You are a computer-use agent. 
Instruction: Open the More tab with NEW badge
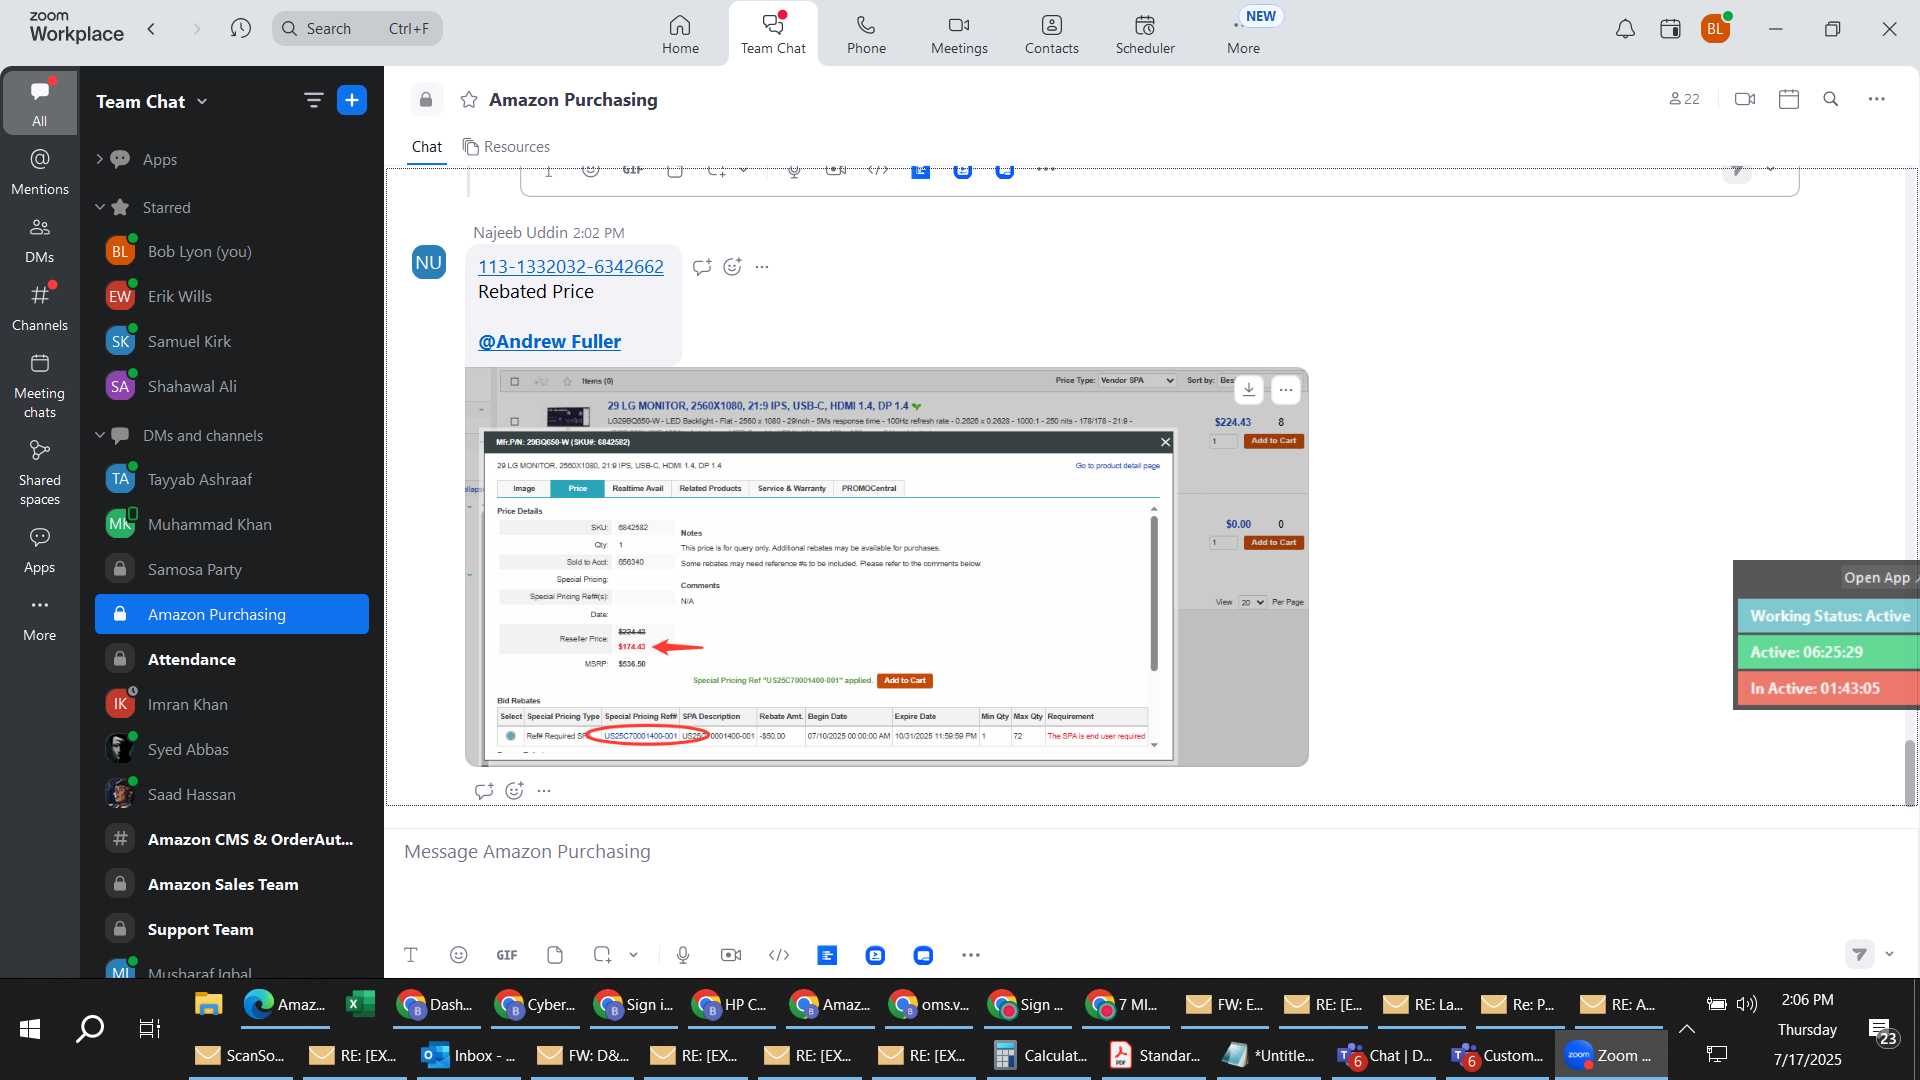(x=1244, y=34)
